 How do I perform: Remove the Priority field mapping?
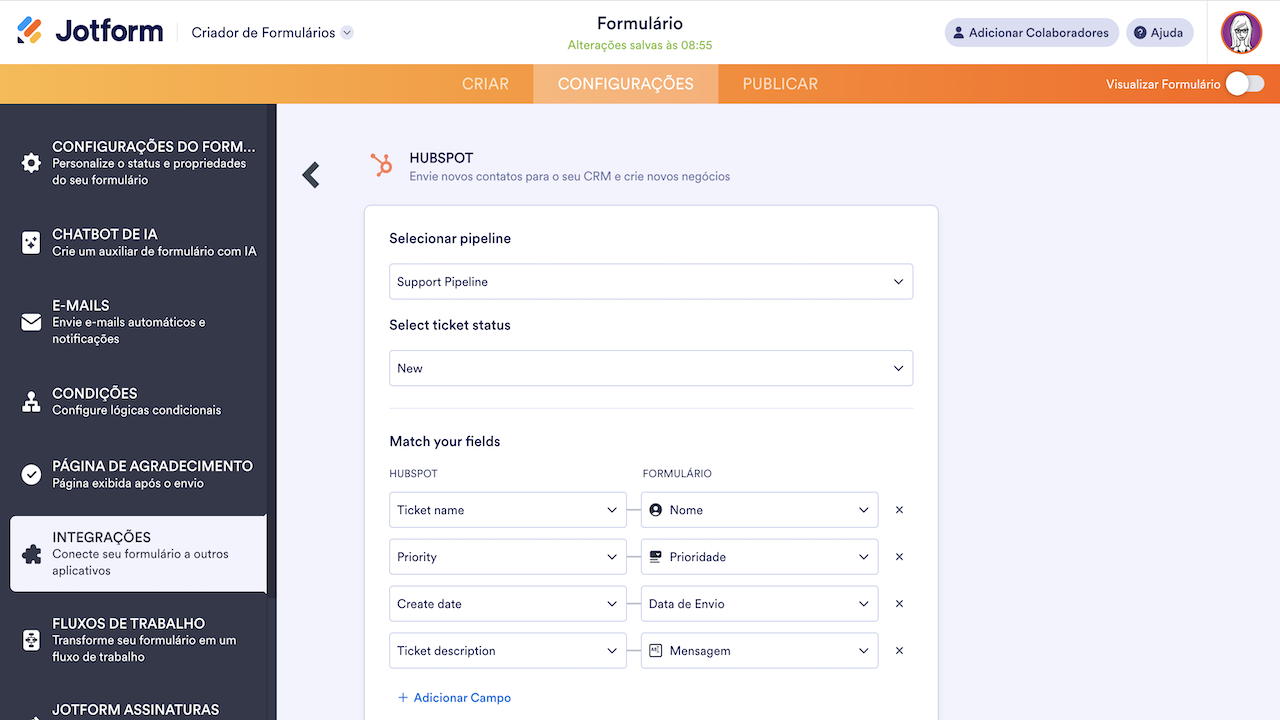898,557
